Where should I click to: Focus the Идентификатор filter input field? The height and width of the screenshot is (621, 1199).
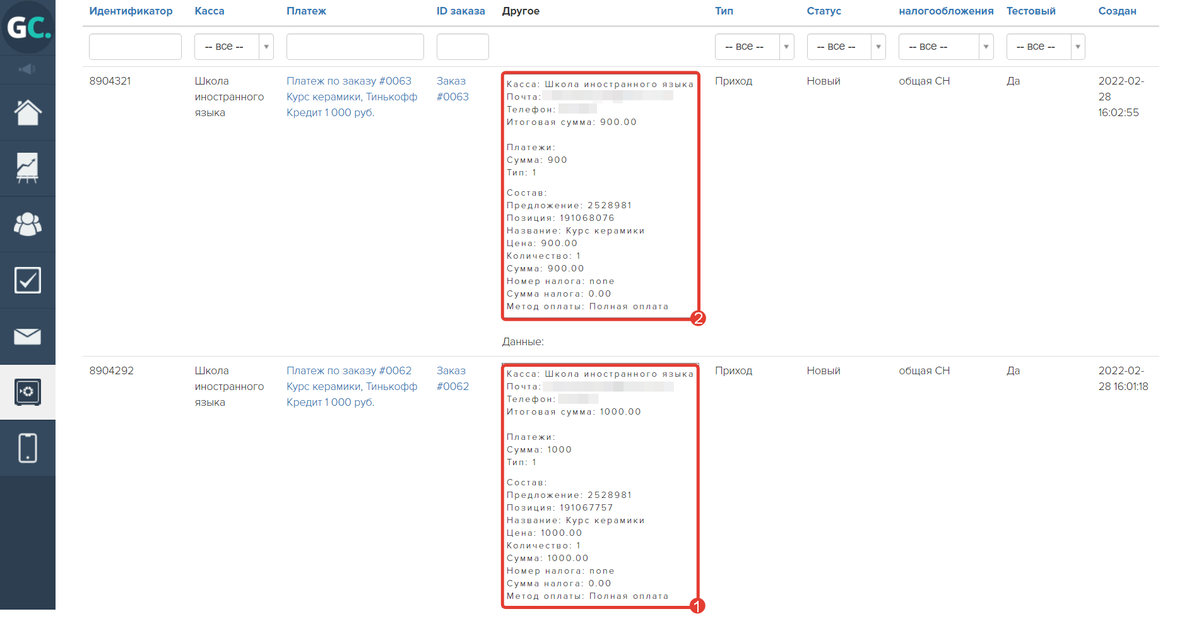(135, 47)
